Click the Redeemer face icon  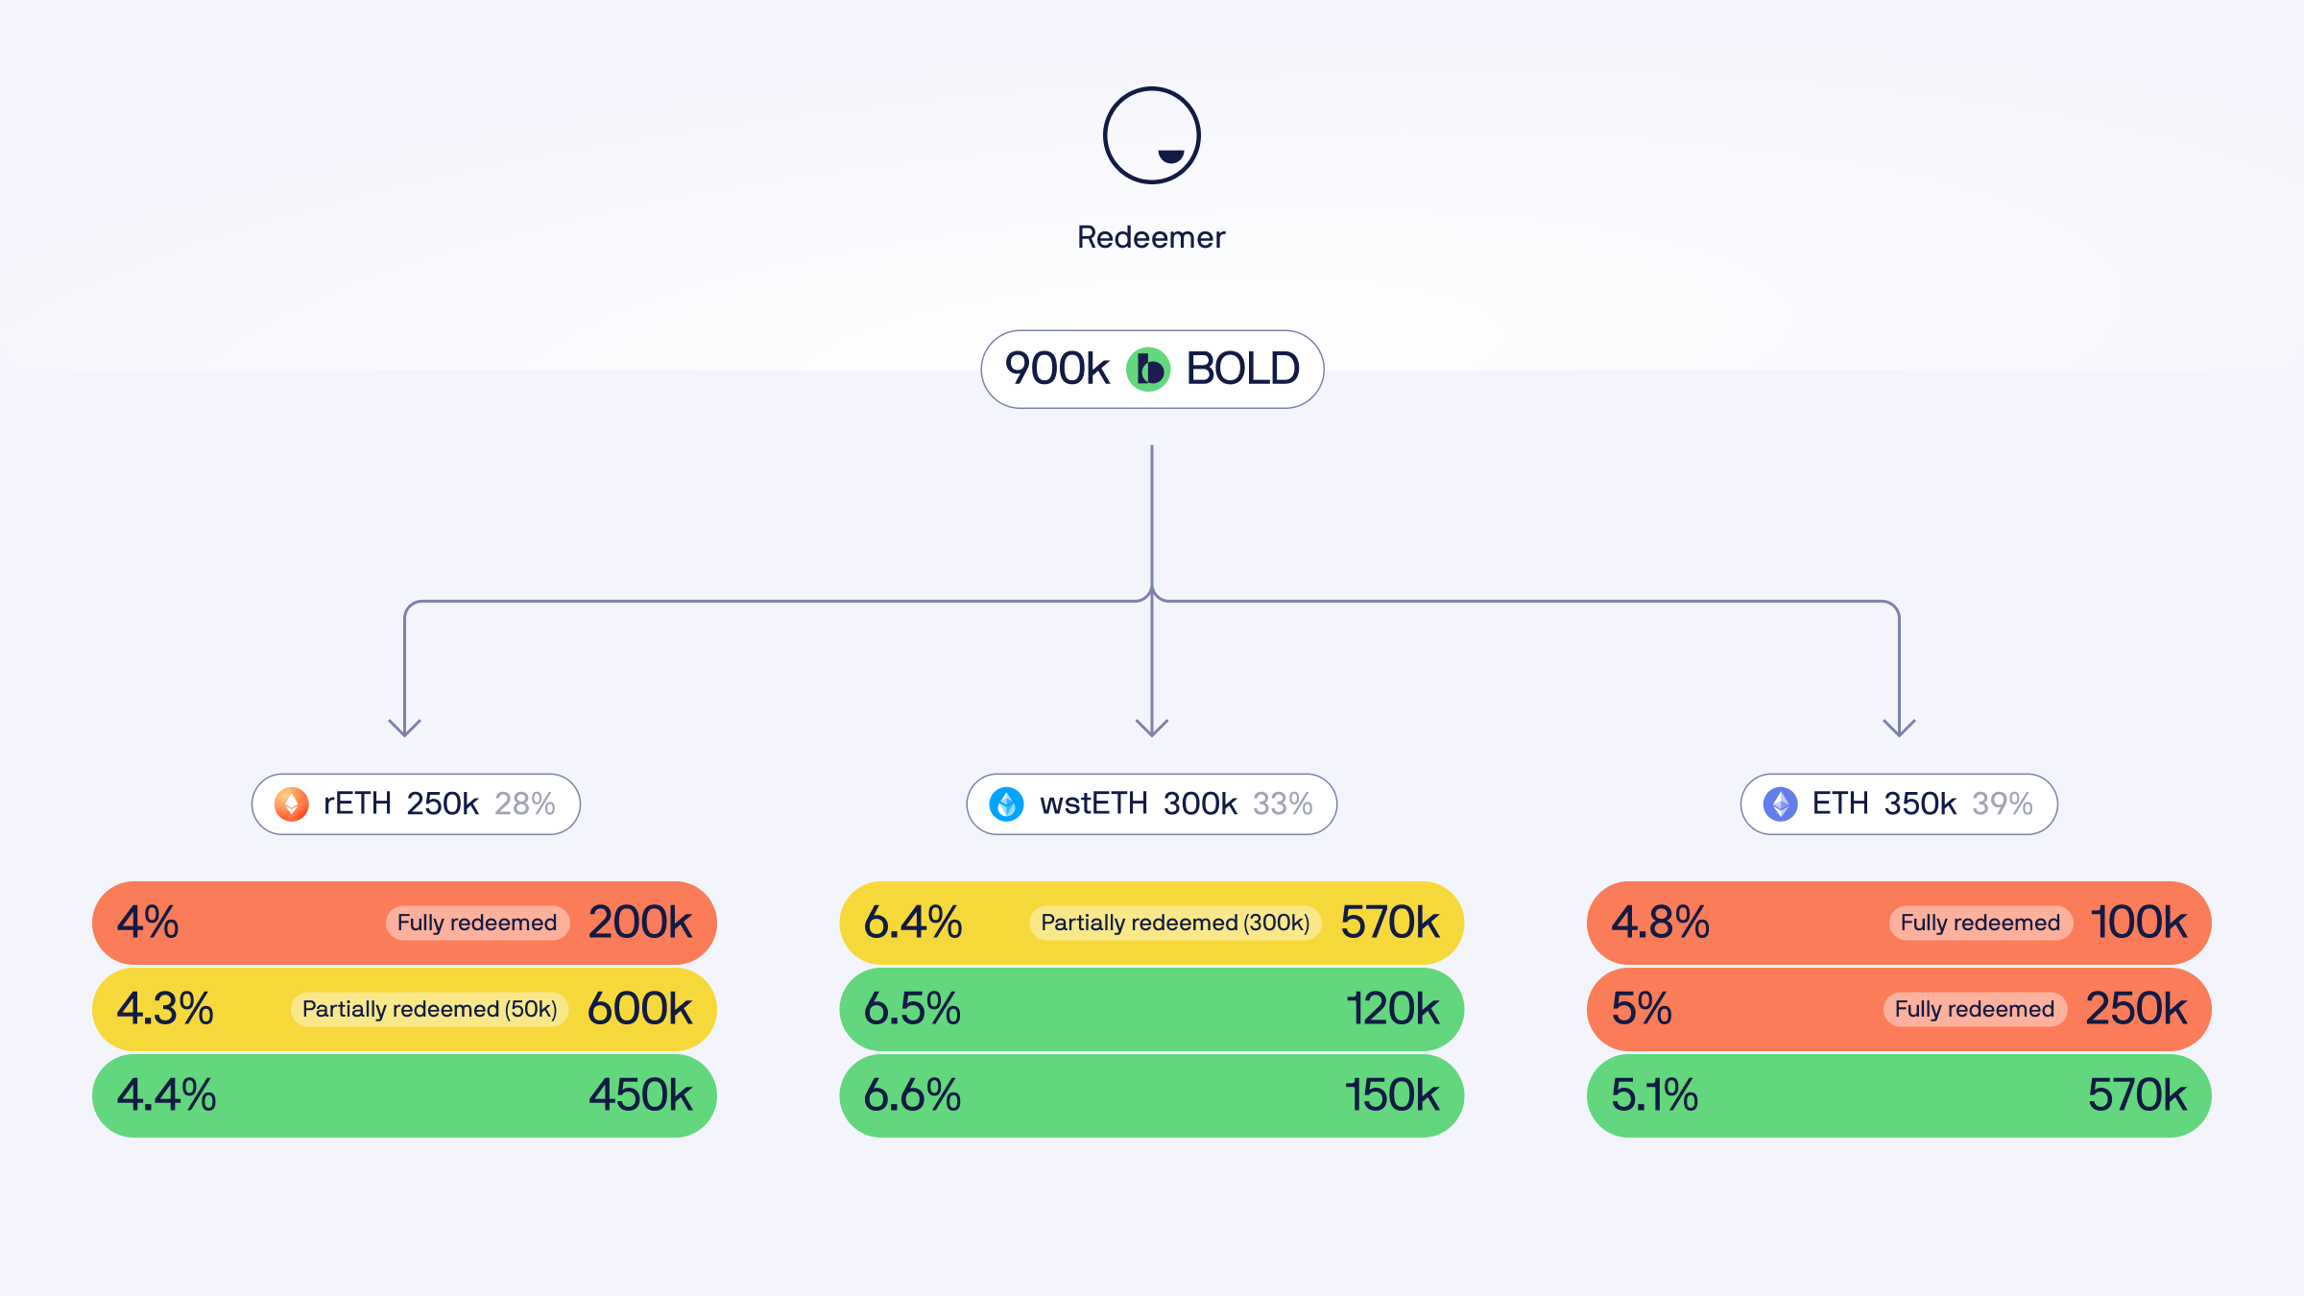(x=1151, y=135)
